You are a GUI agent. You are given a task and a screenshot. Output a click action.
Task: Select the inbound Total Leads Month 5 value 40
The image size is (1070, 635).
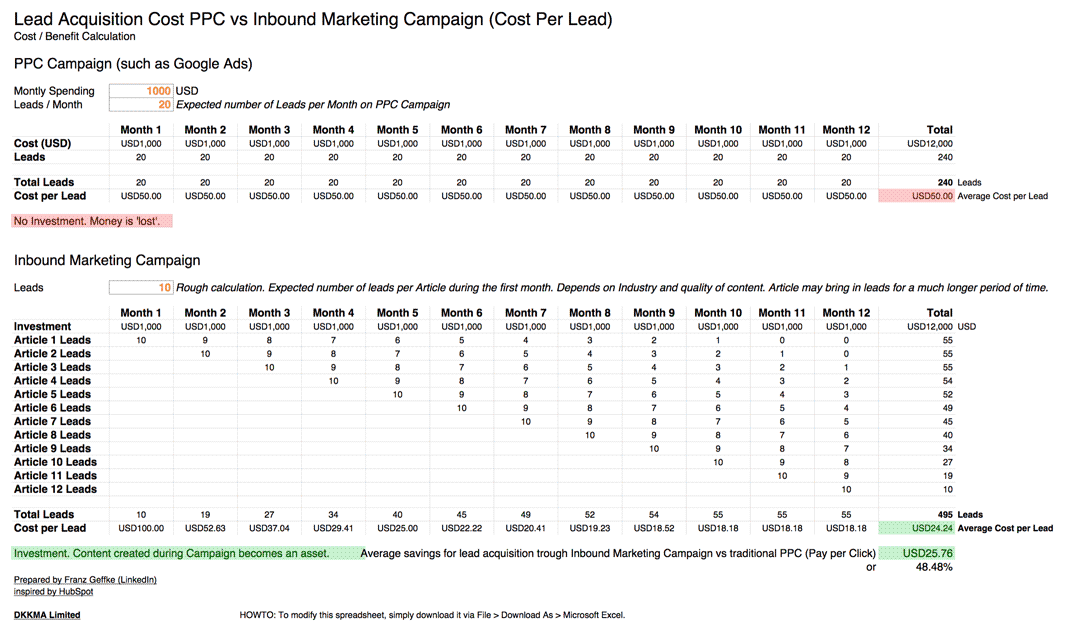coord(397,515)
